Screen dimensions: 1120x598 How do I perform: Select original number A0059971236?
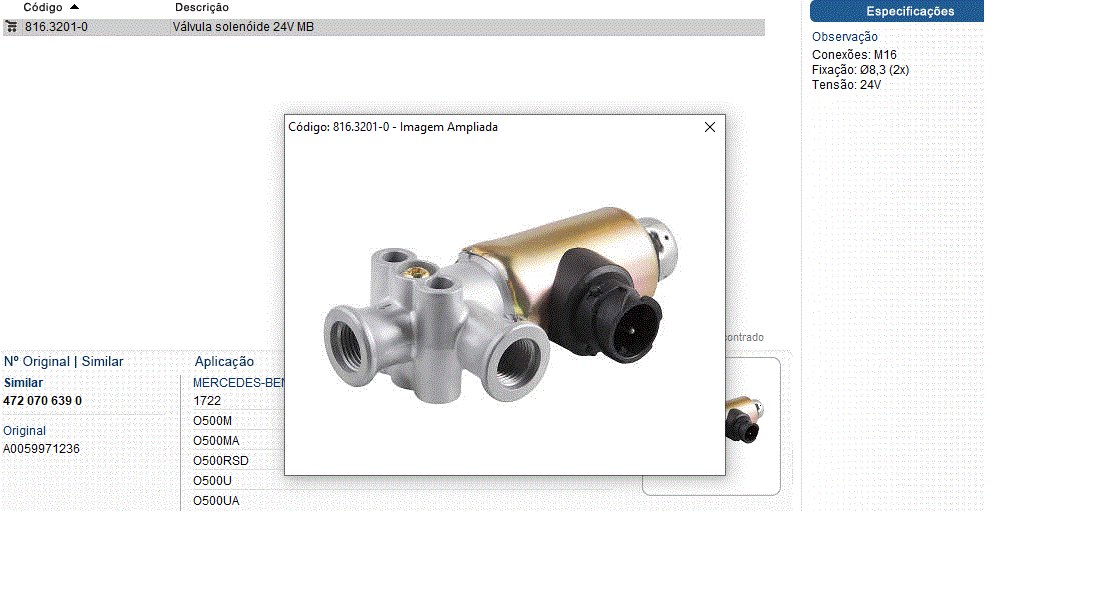click(41, 449)
